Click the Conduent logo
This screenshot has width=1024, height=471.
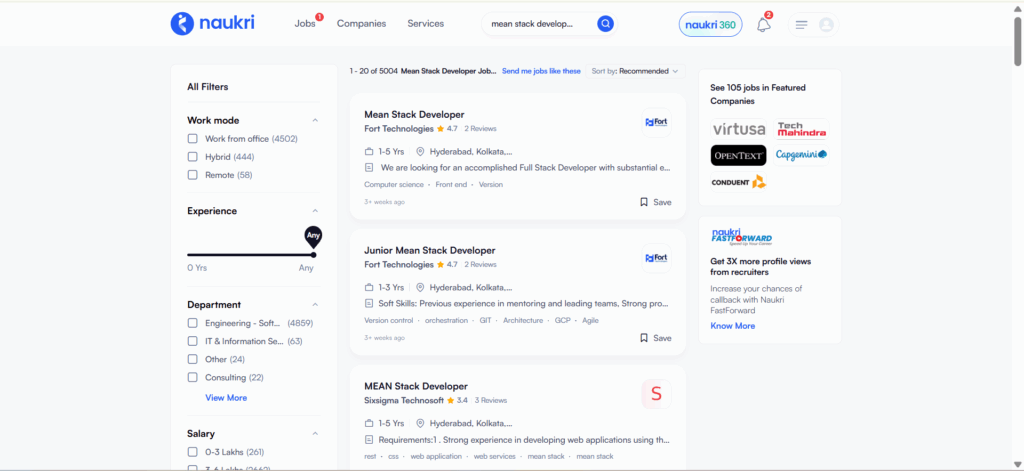pos(739,182)
